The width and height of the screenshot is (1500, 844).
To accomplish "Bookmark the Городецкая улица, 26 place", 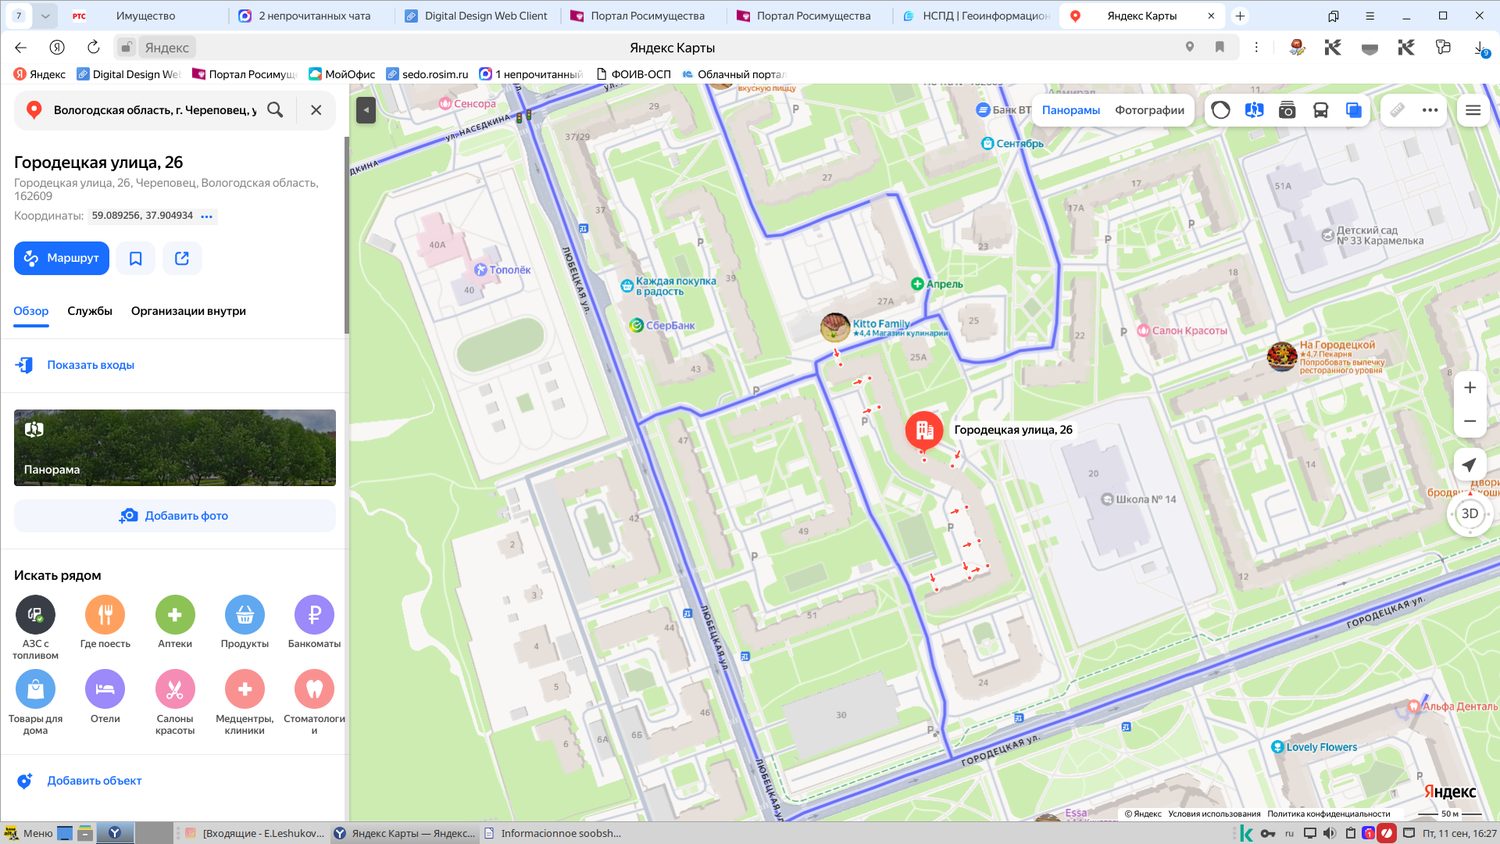I will click(x=136, y=258).
